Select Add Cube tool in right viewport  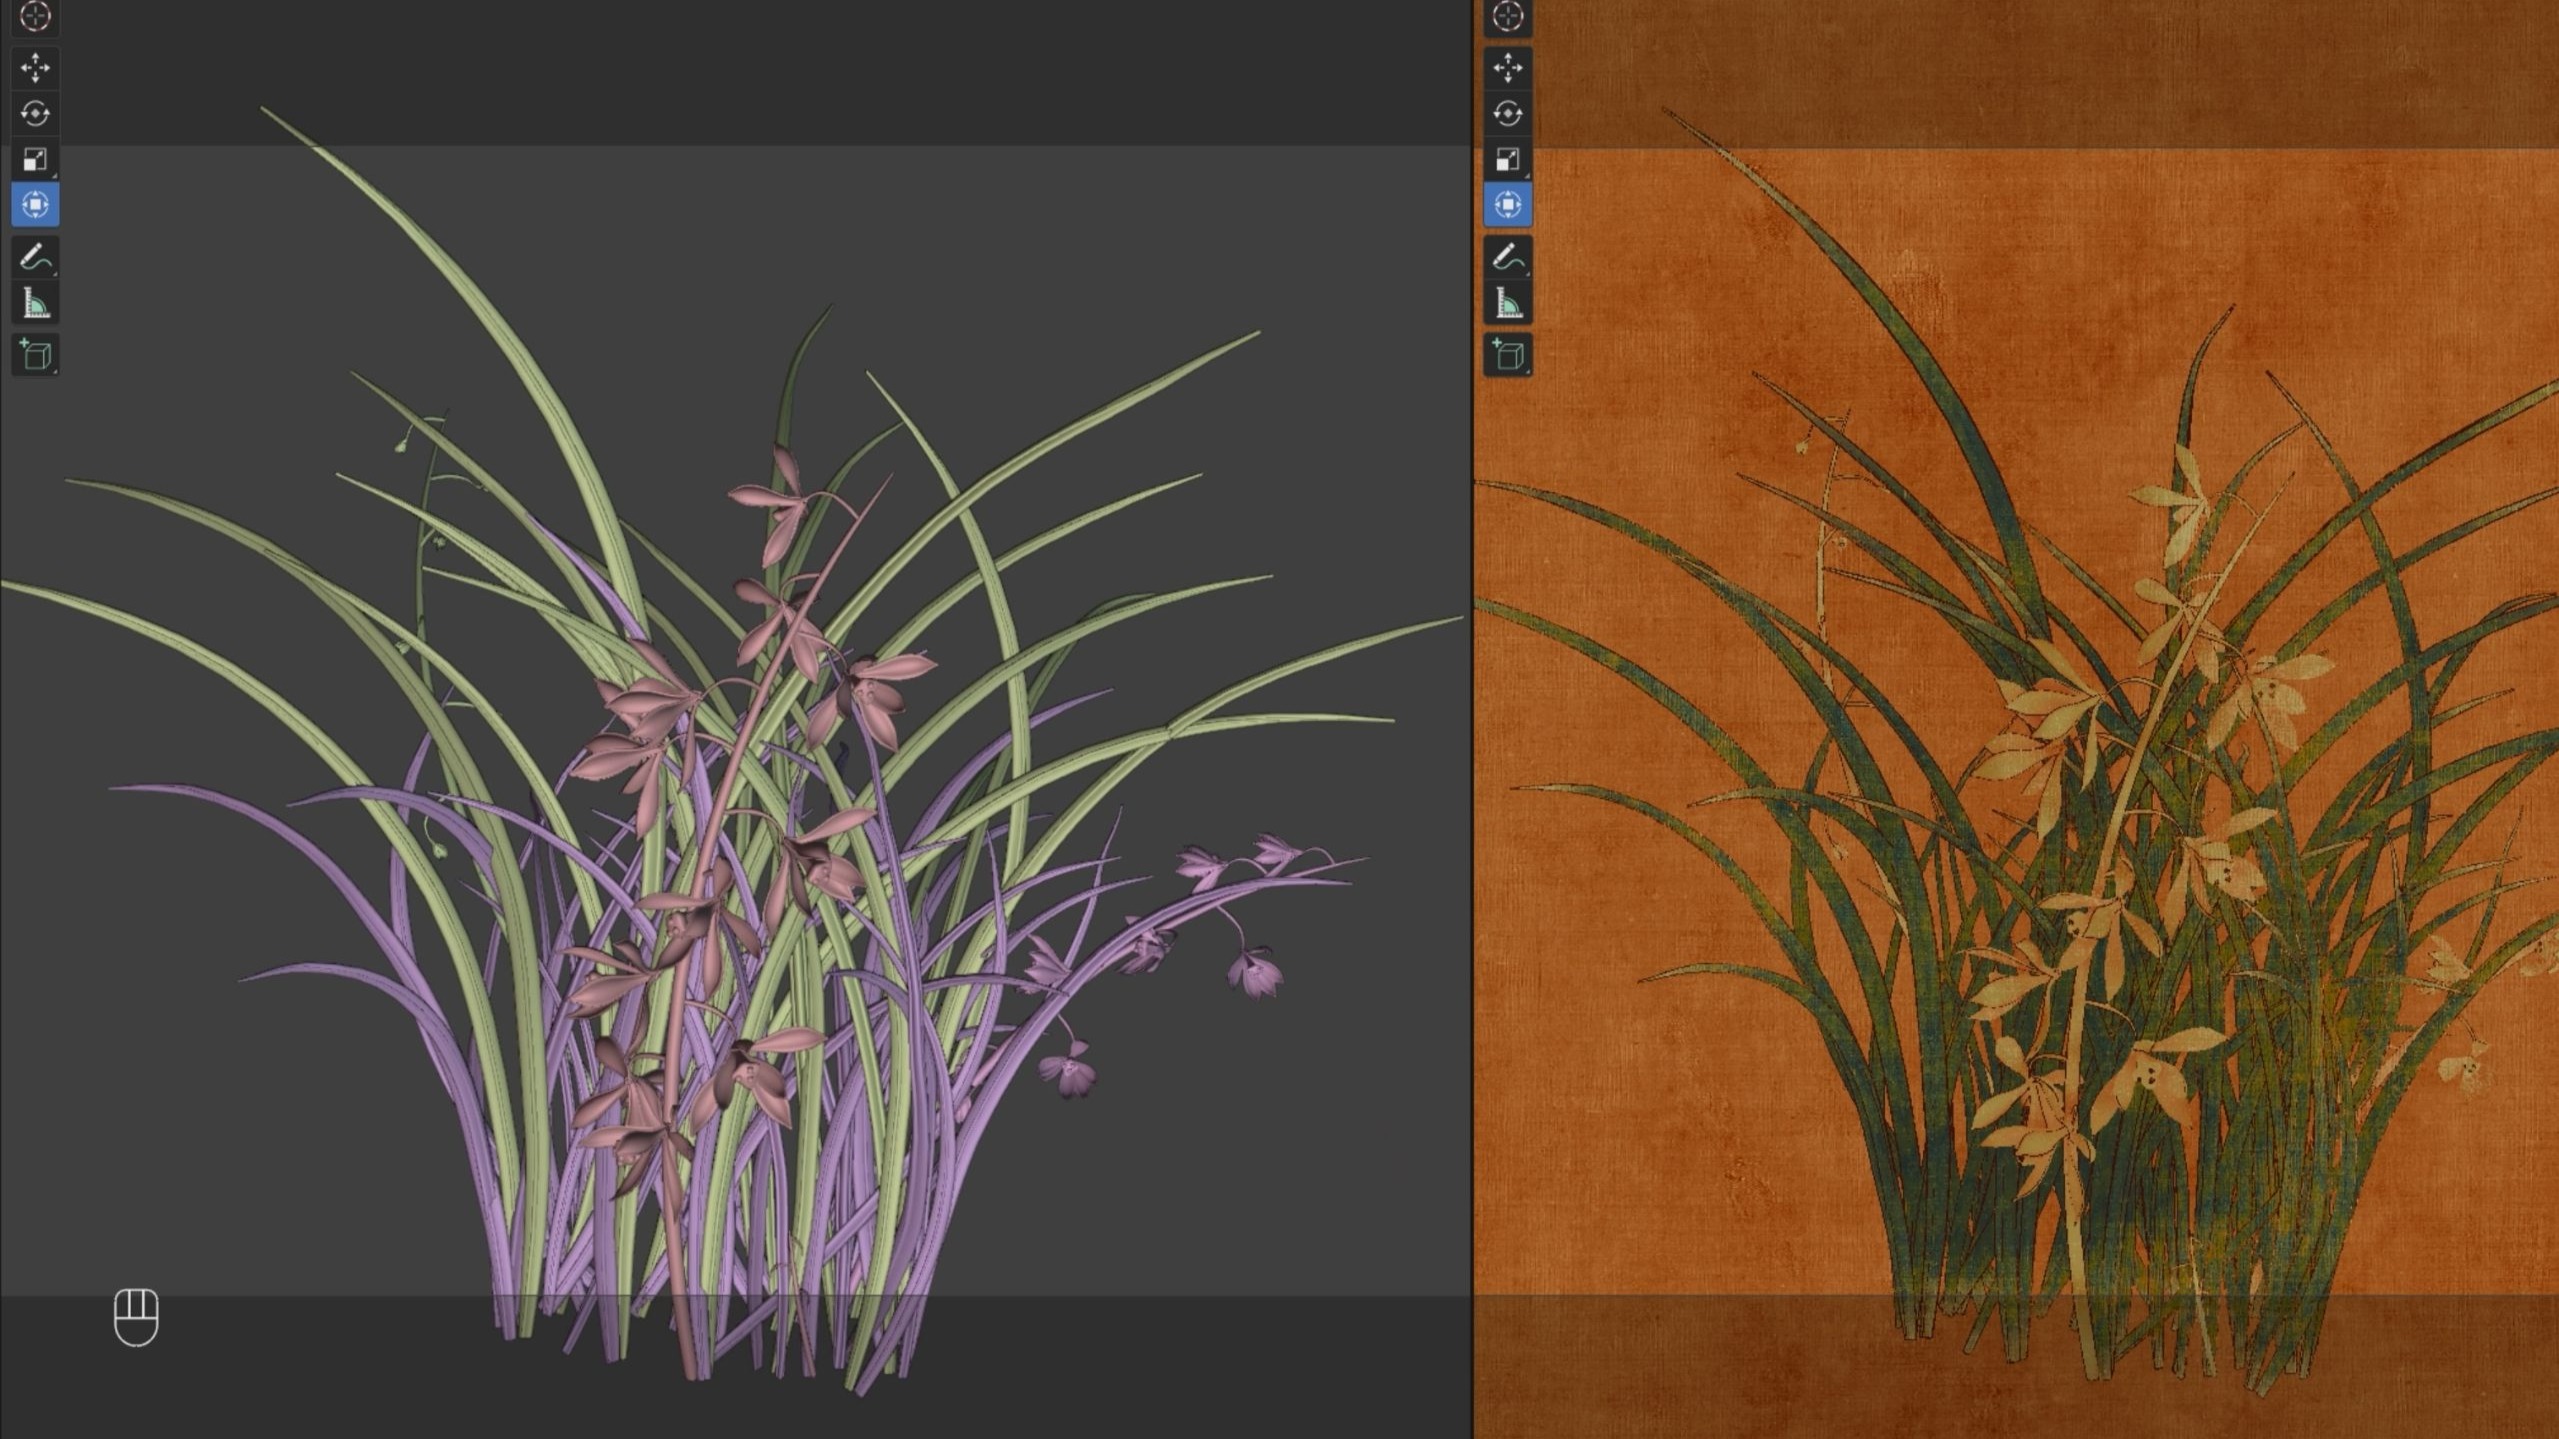[x=1507, y=355]
